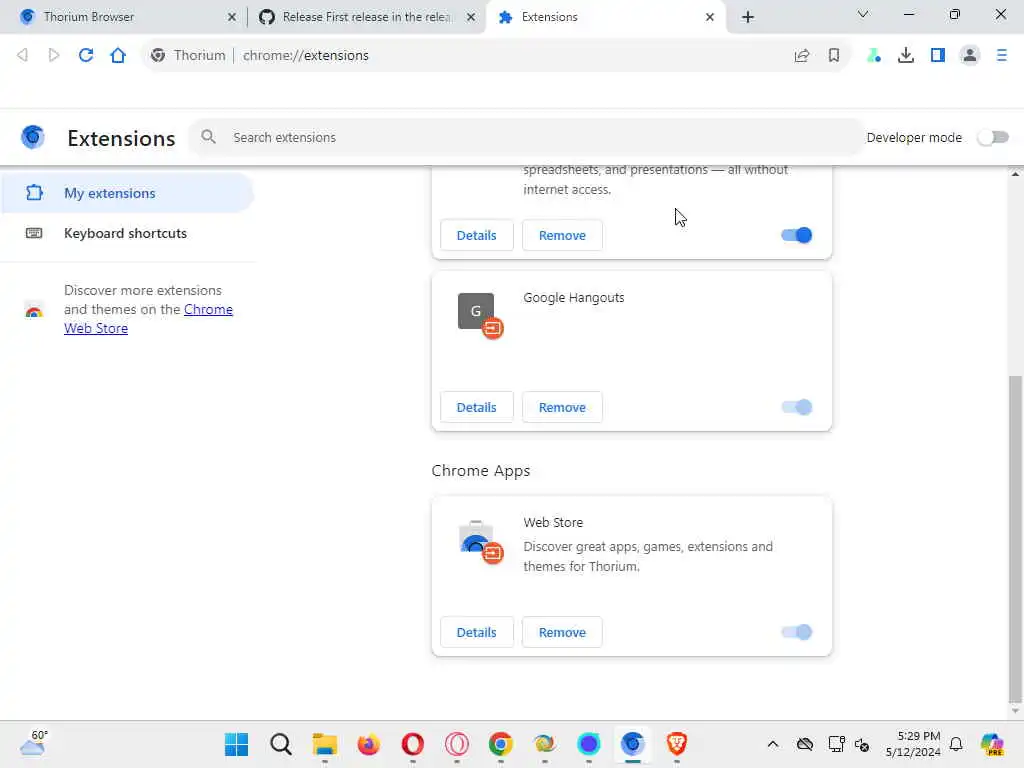Close the GitHub Release tab

[x=471, y=17]
